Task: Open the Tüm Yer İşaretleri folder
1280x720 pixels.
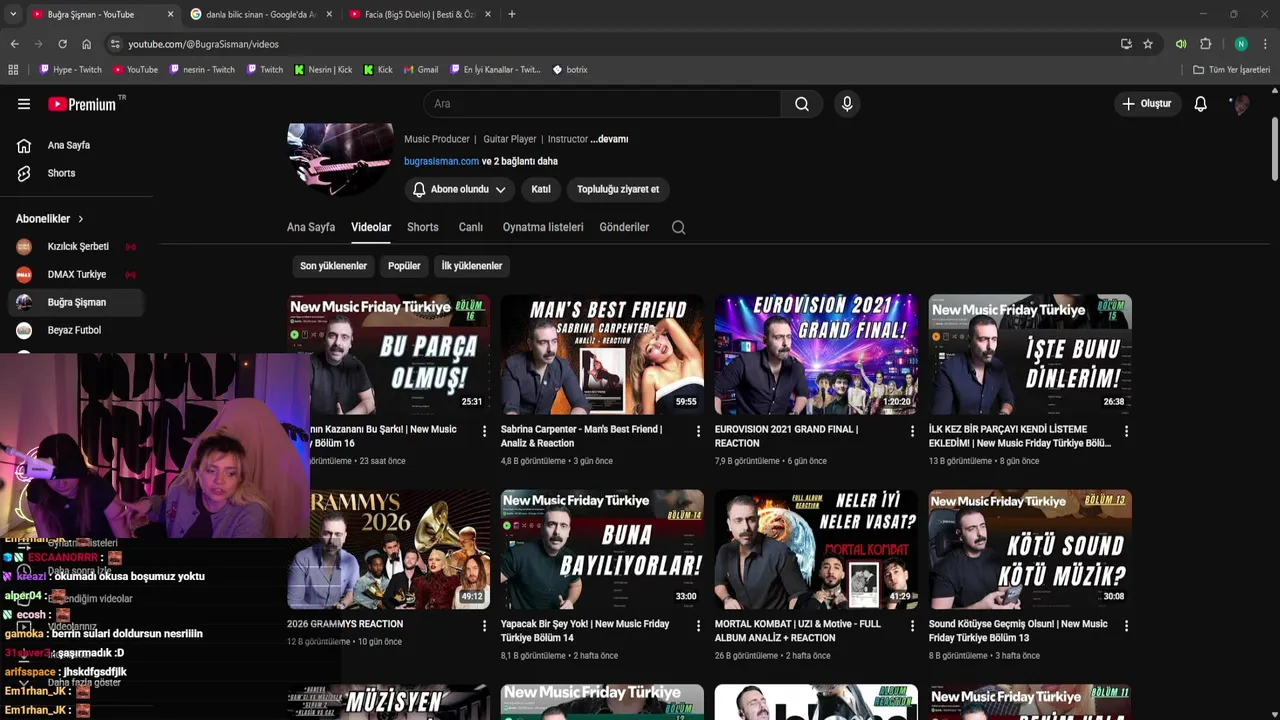Action: point(1231,70)
